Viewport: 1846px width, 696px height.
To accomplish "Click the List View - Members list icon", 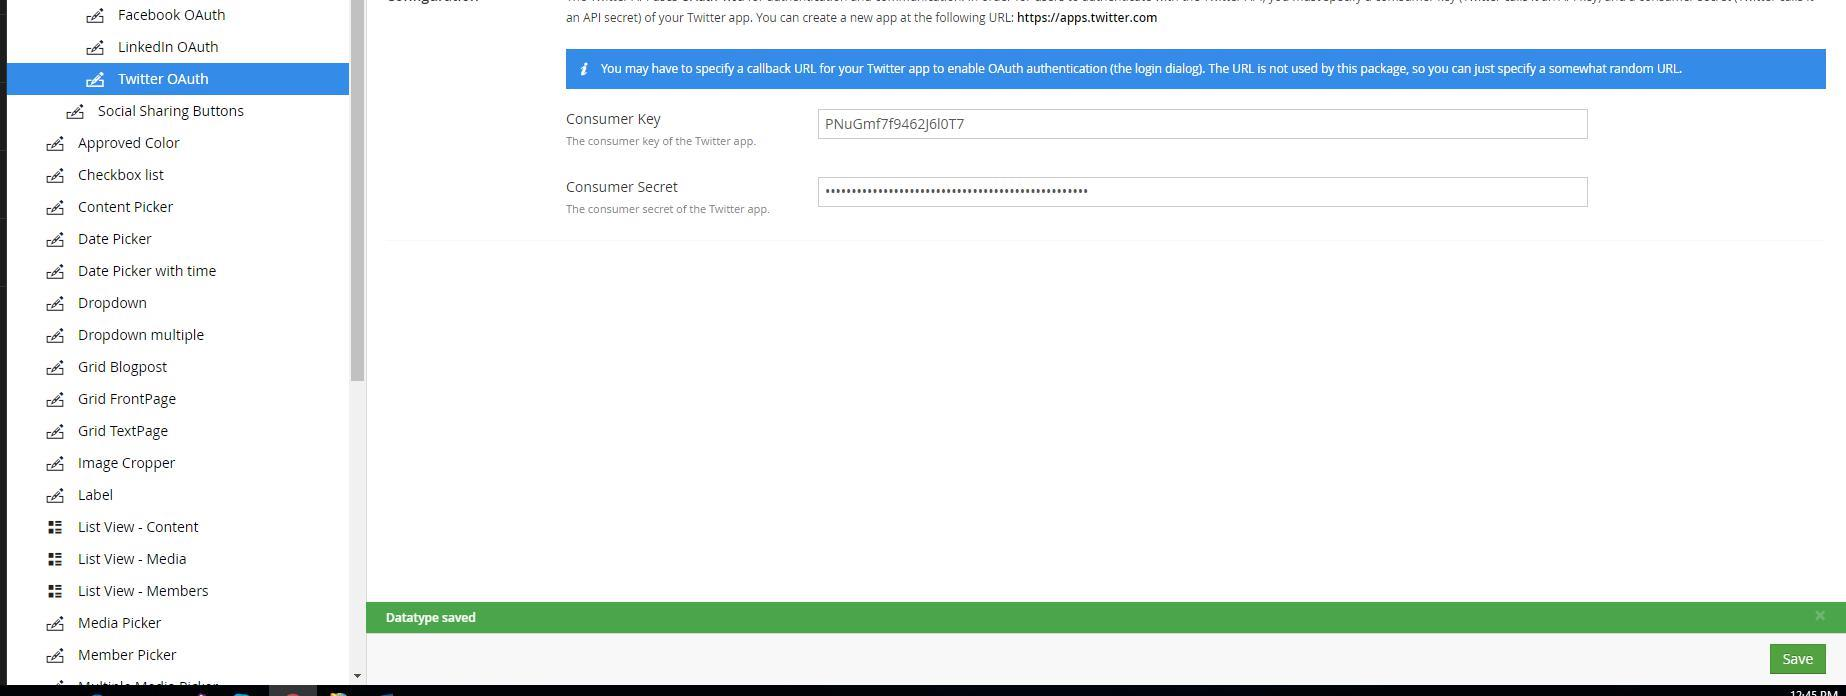I will pyautogui.click(x=55, y=591).
